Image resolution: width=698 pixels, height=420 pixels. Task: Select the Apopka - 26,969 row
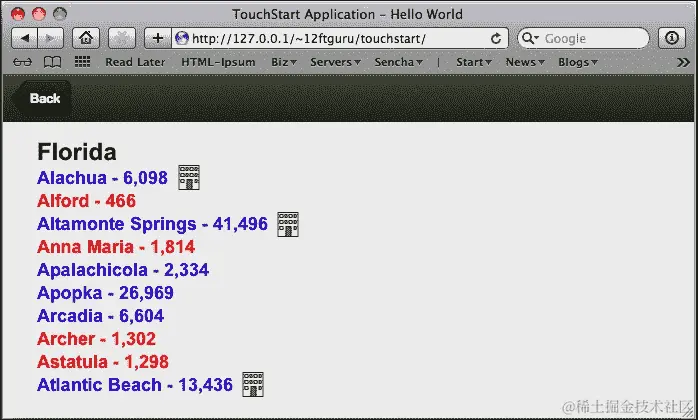click(x=105, y=293)
